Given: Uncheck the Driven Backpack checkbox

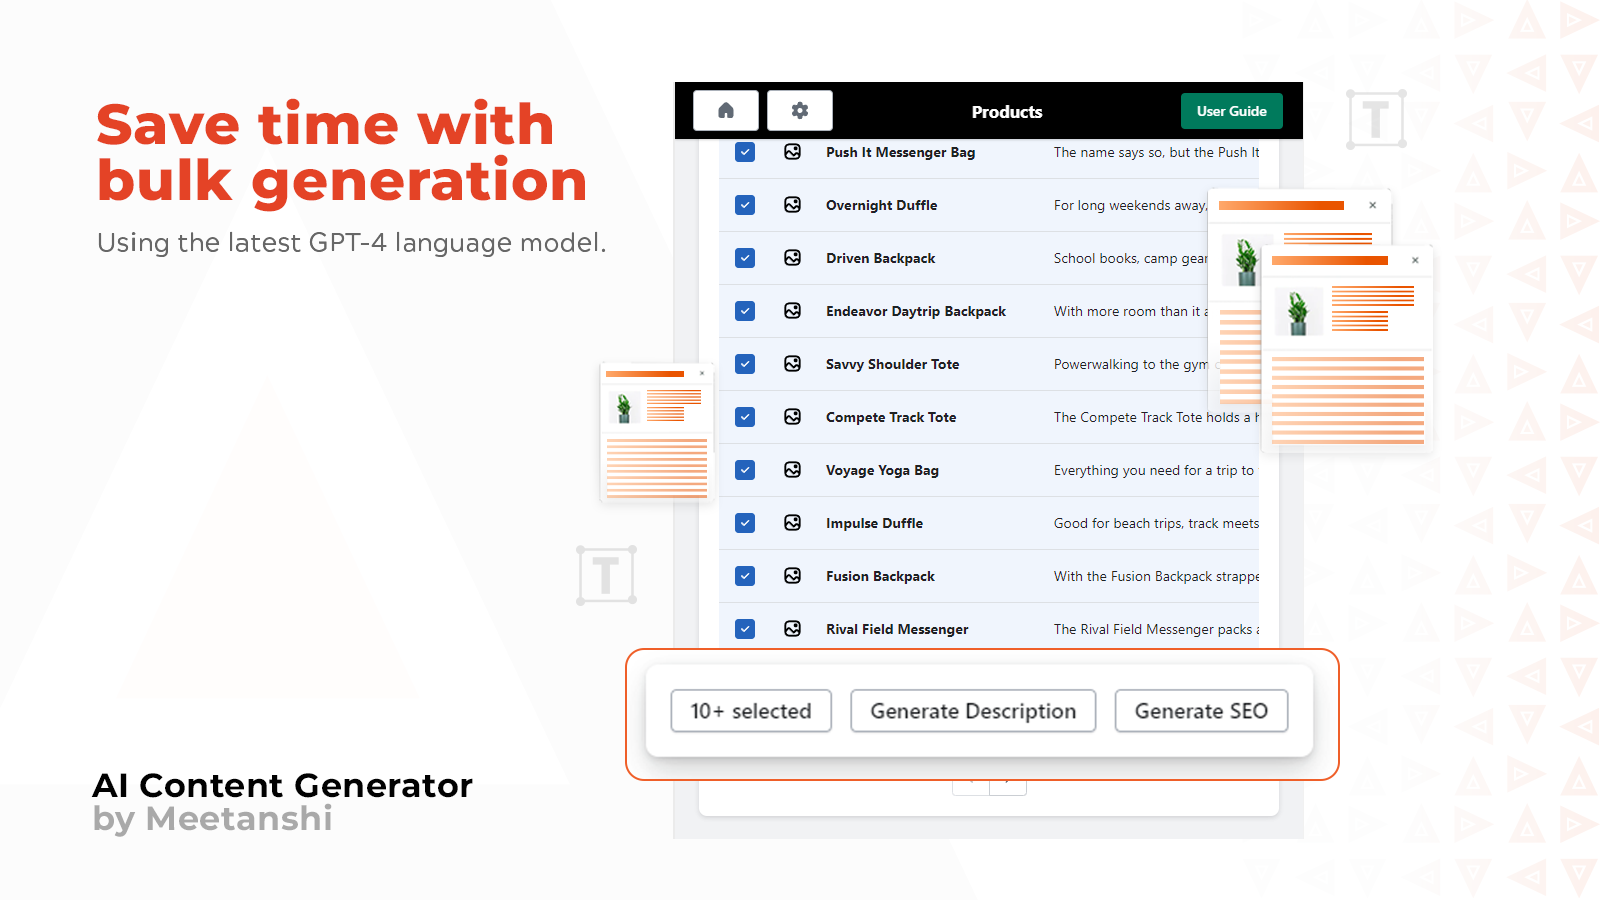Looking at the screenshot, I should coord(745,258).
